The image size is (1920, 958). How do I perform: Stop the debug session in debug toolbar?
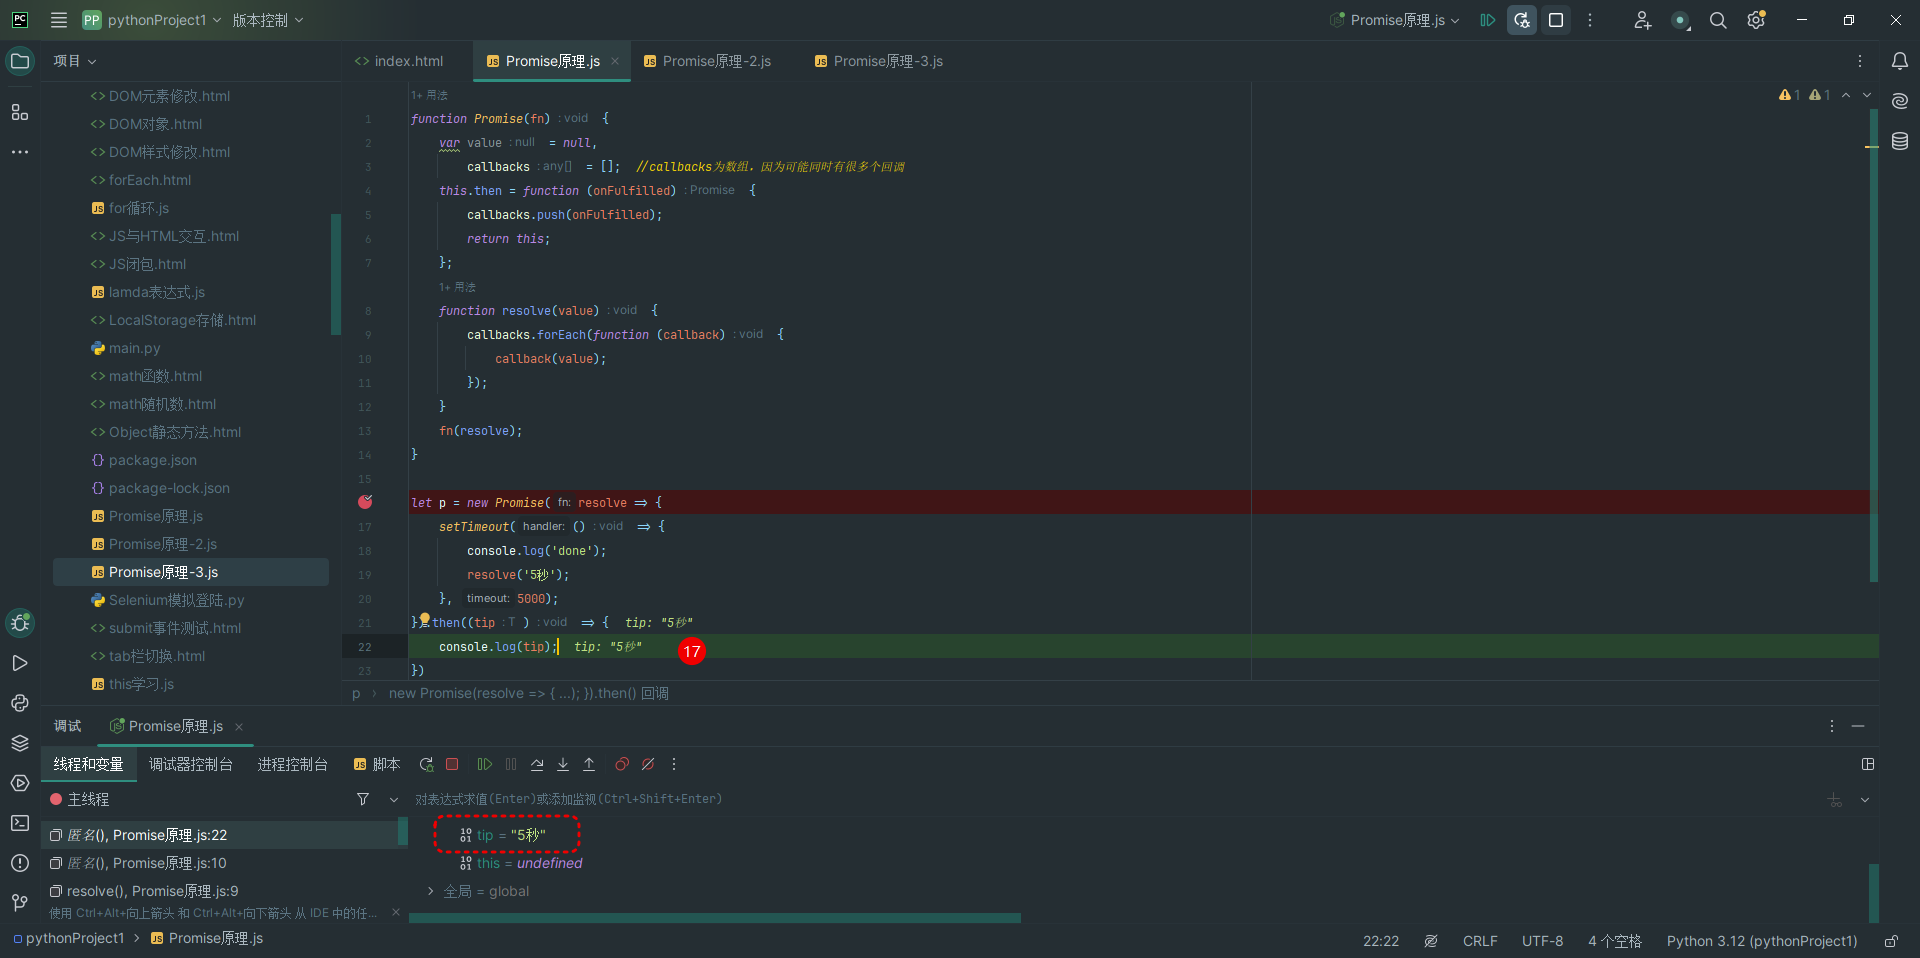pyautogui.click(x=452, y=764)
